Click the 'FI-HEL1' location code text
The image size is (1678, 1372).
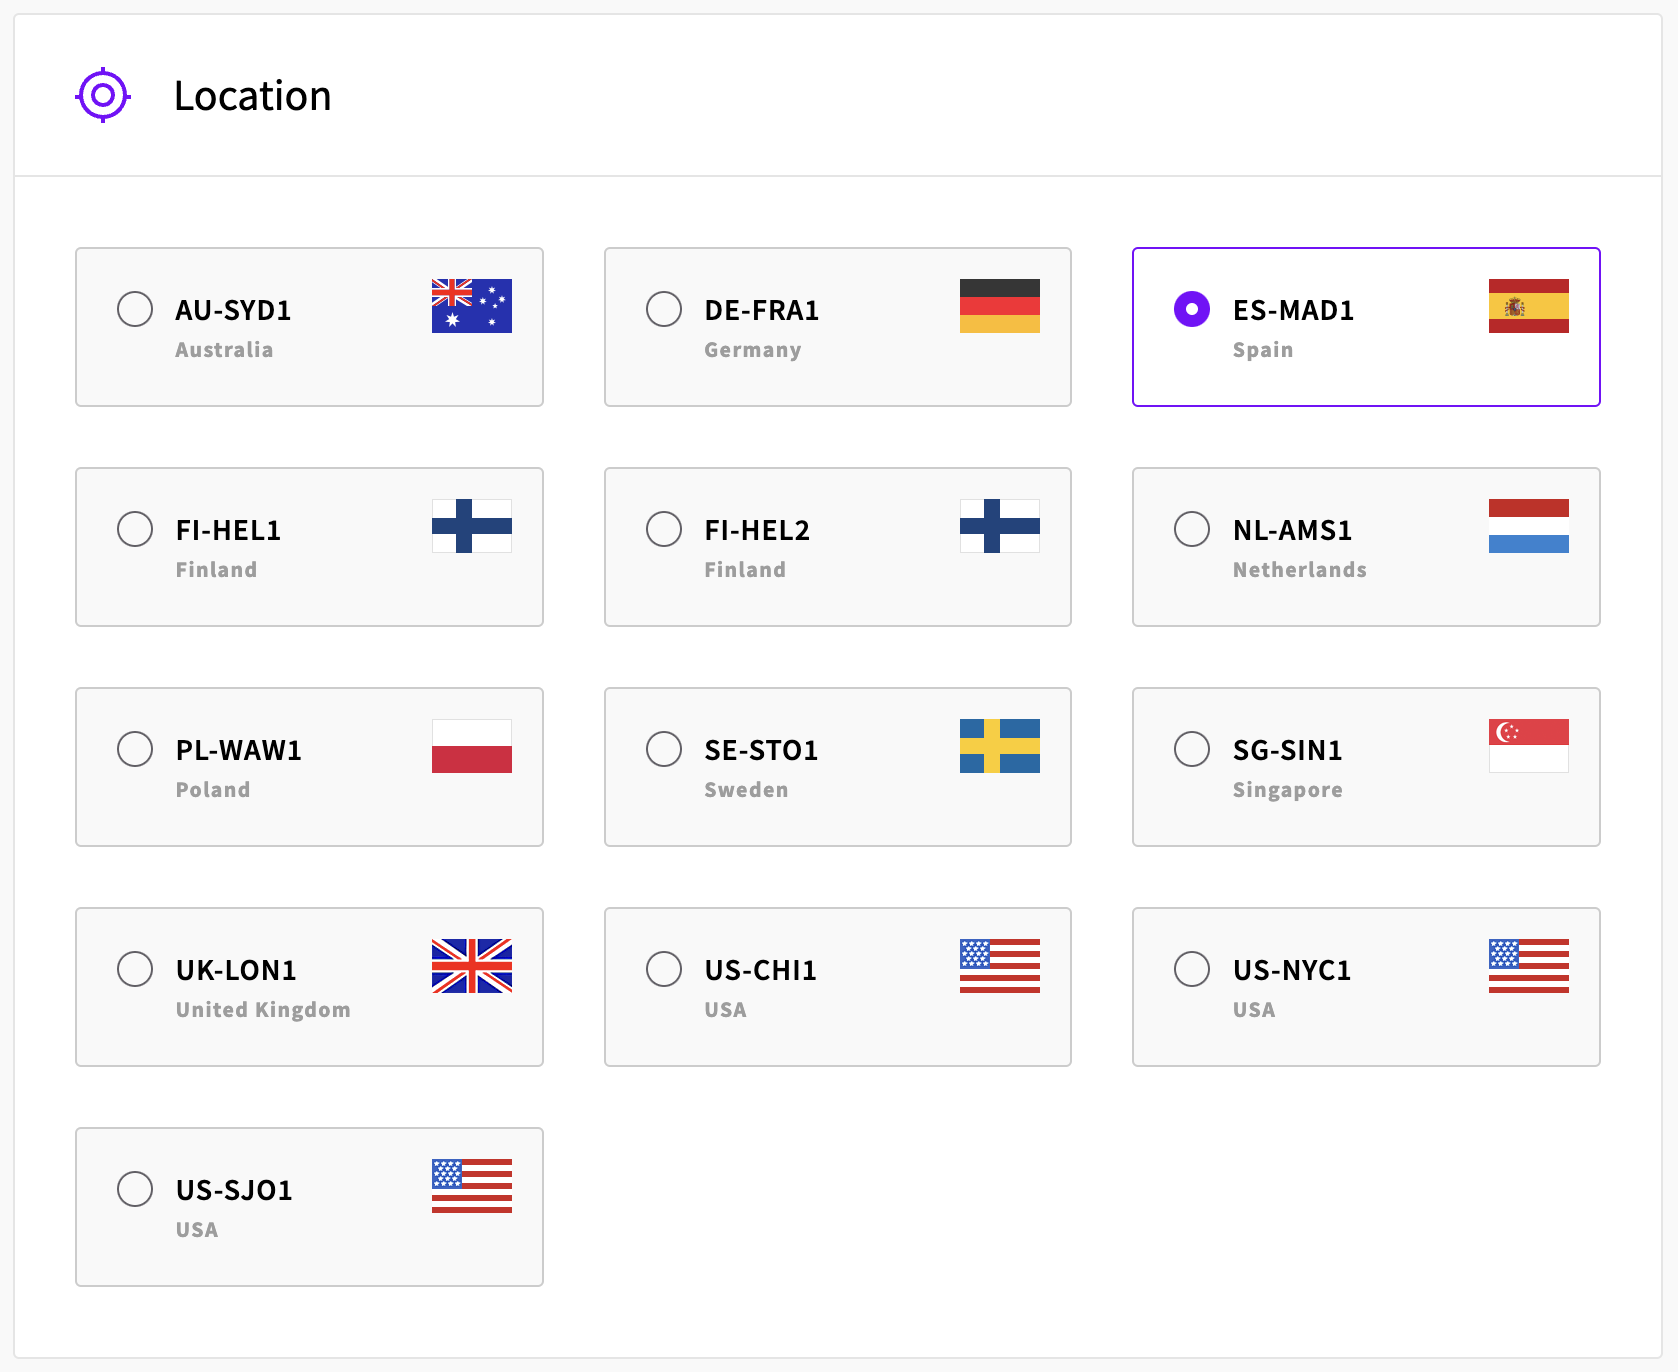click(x=229, y=530)
